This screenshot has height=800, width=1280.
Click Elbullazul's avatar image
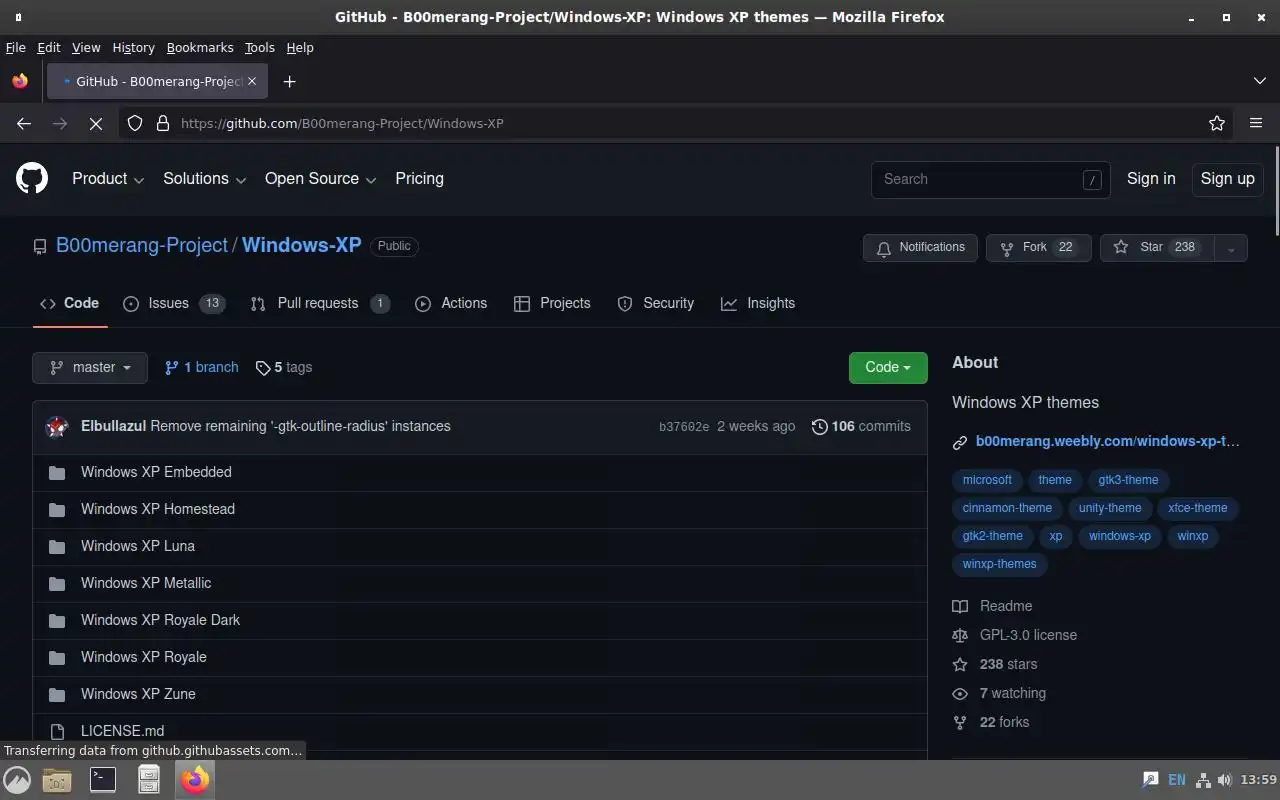tap(57, 427)
